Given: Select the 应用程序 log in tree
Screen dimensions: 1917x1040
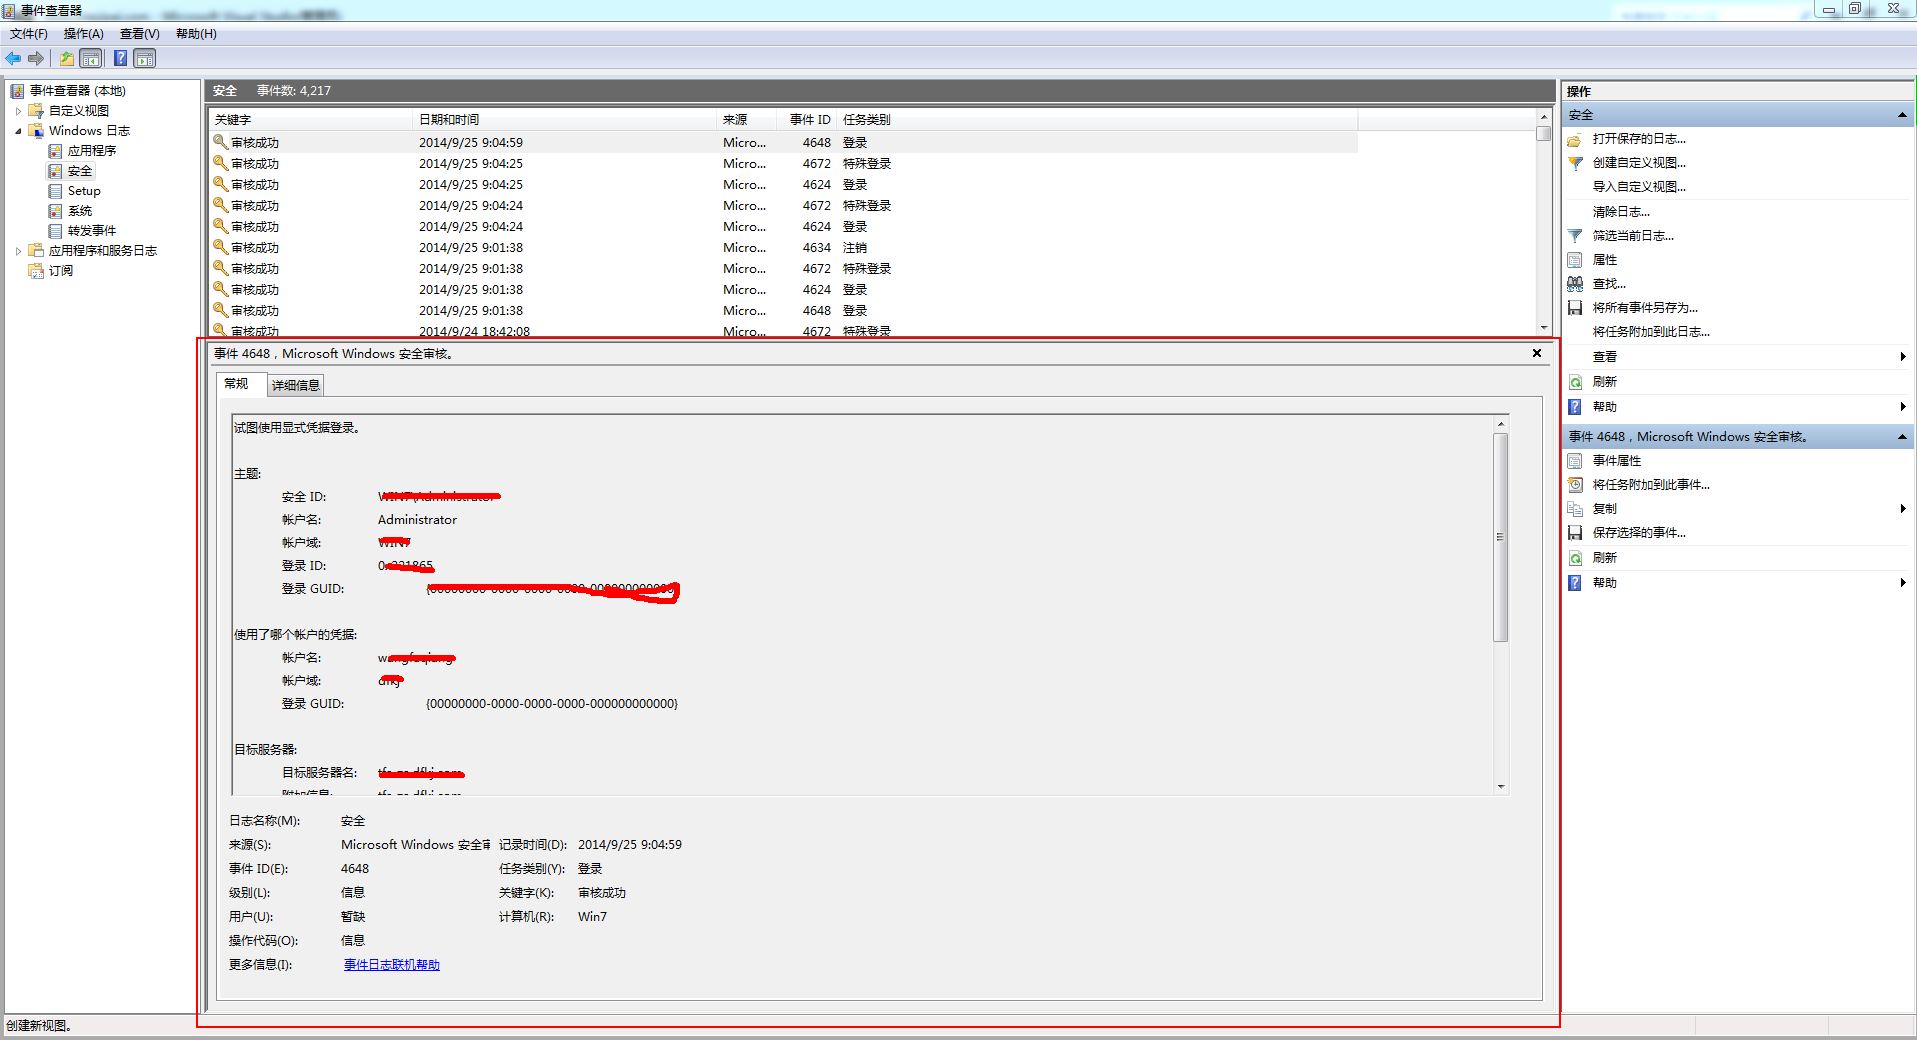Looking at the screenshot, I should click(92, 151).
